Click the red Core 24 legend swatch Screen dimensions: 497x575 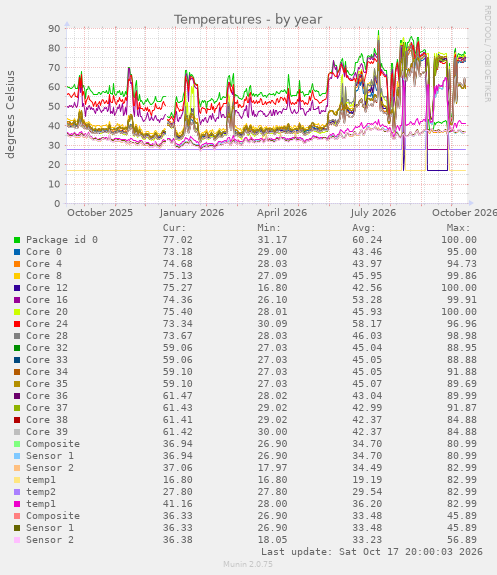coord(17,324)
